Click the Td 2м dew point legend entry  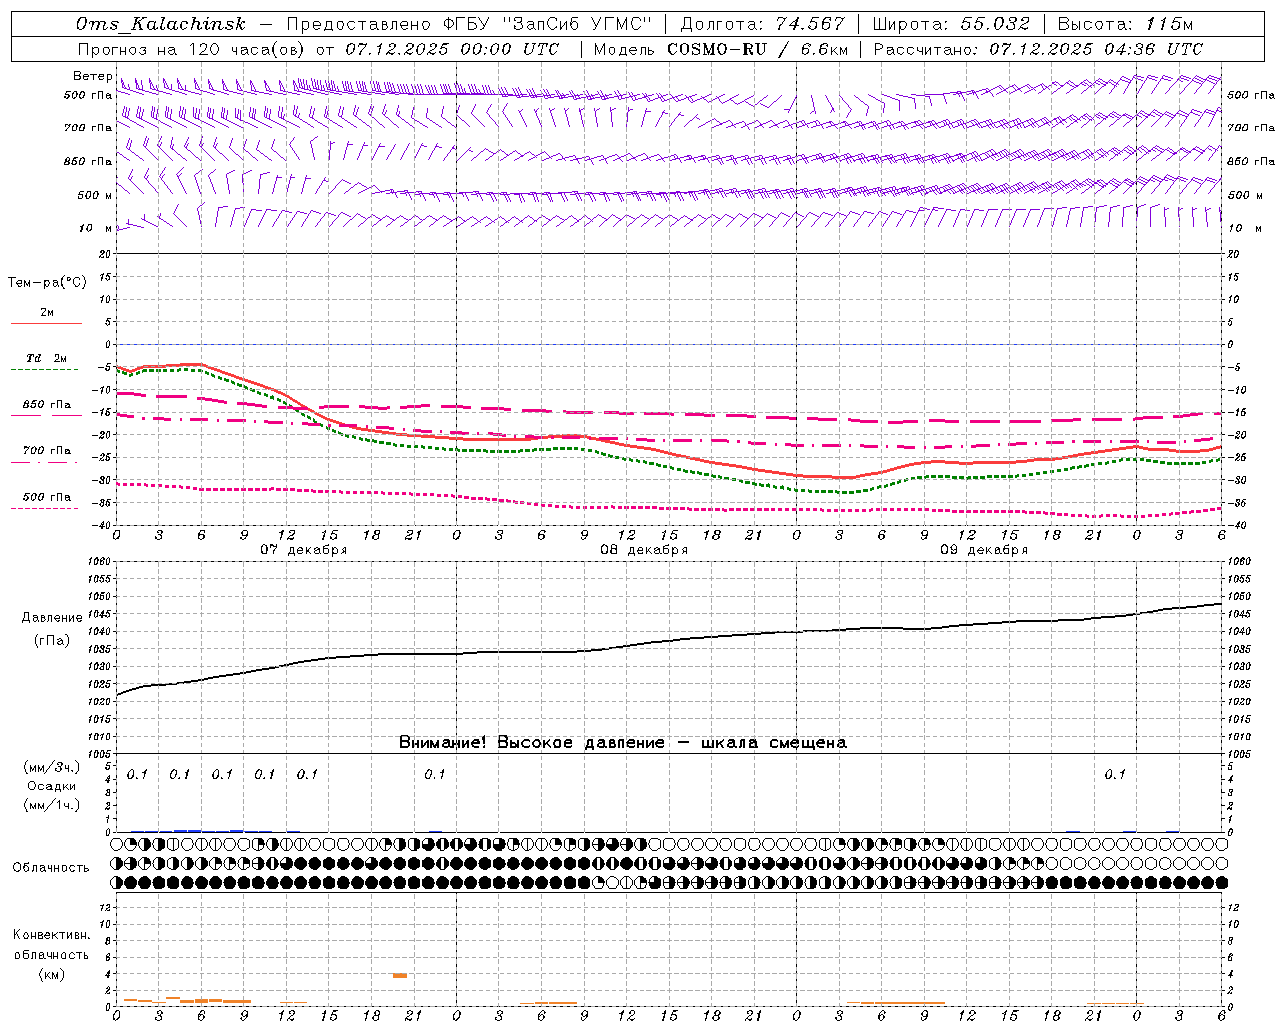(x=47, y=358)
